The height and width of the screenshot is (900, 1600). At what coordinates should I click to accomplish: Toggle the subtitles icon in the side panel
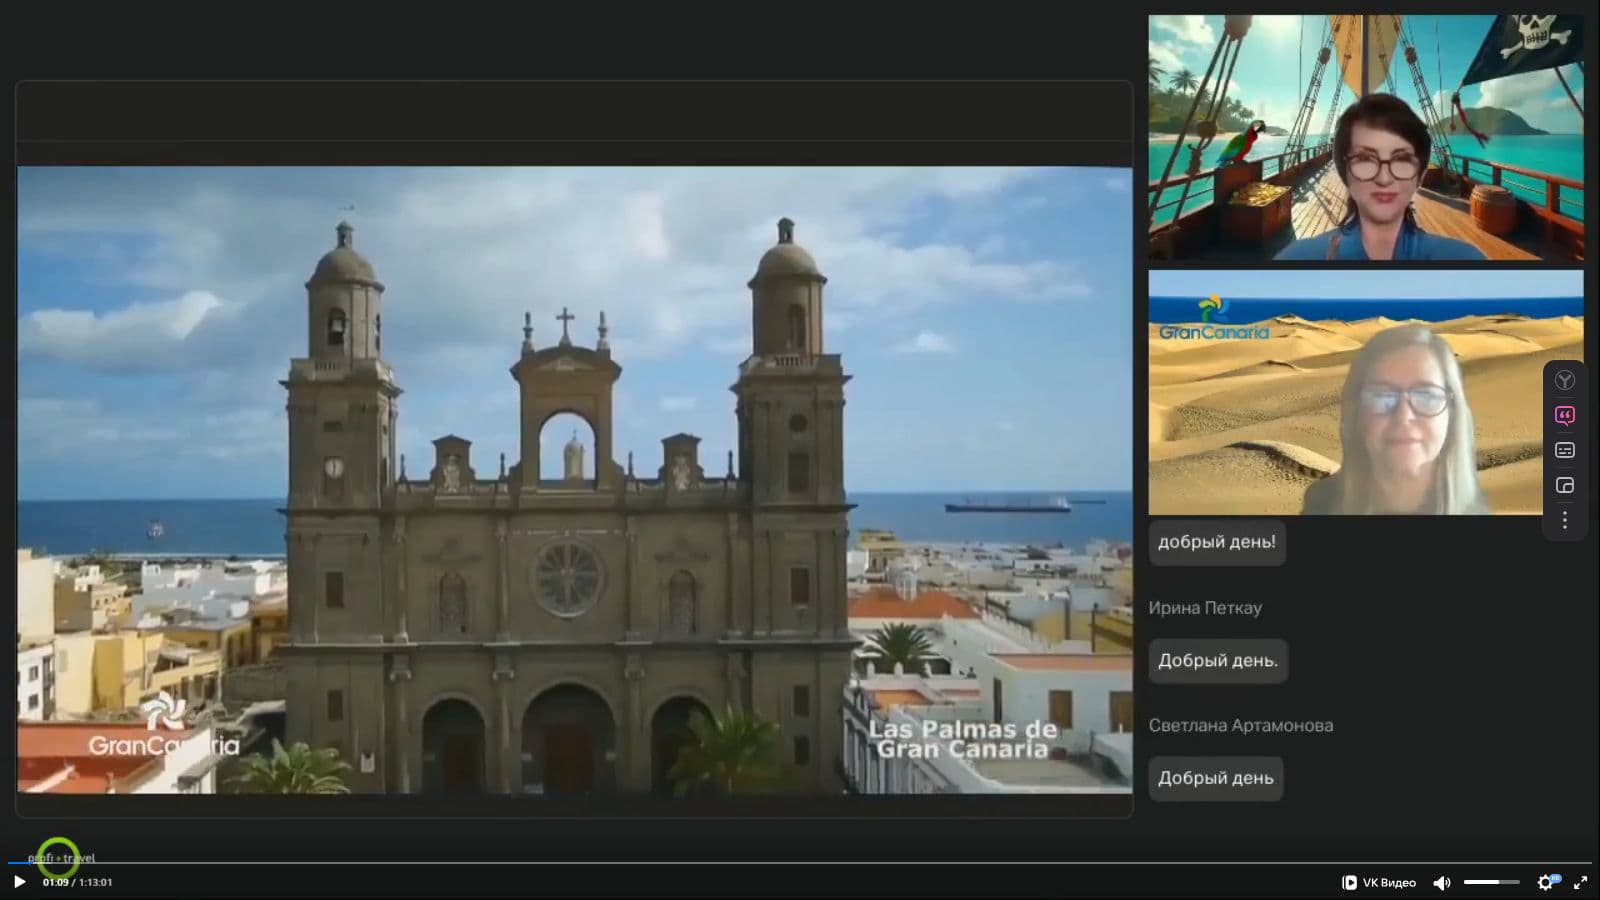tap(1565, 450)
